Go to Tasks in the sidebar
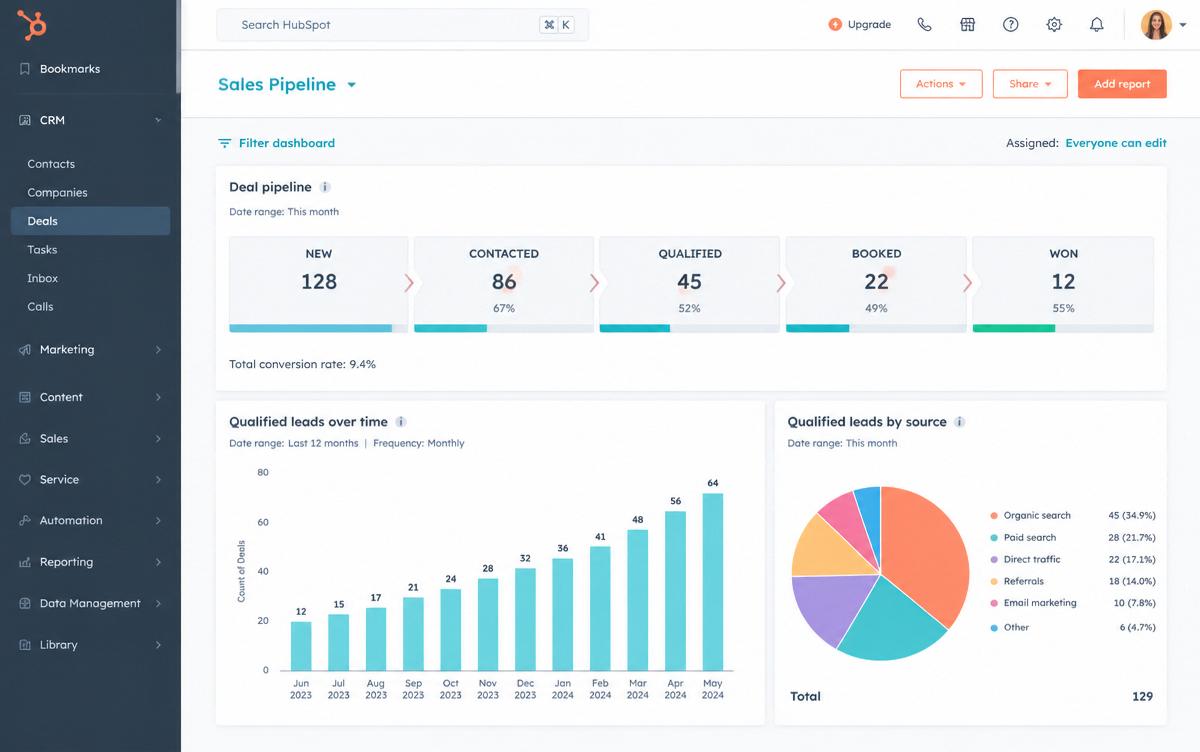Image resolution: width=1200 pixels, height=752 pixels. tap(42, 250)
